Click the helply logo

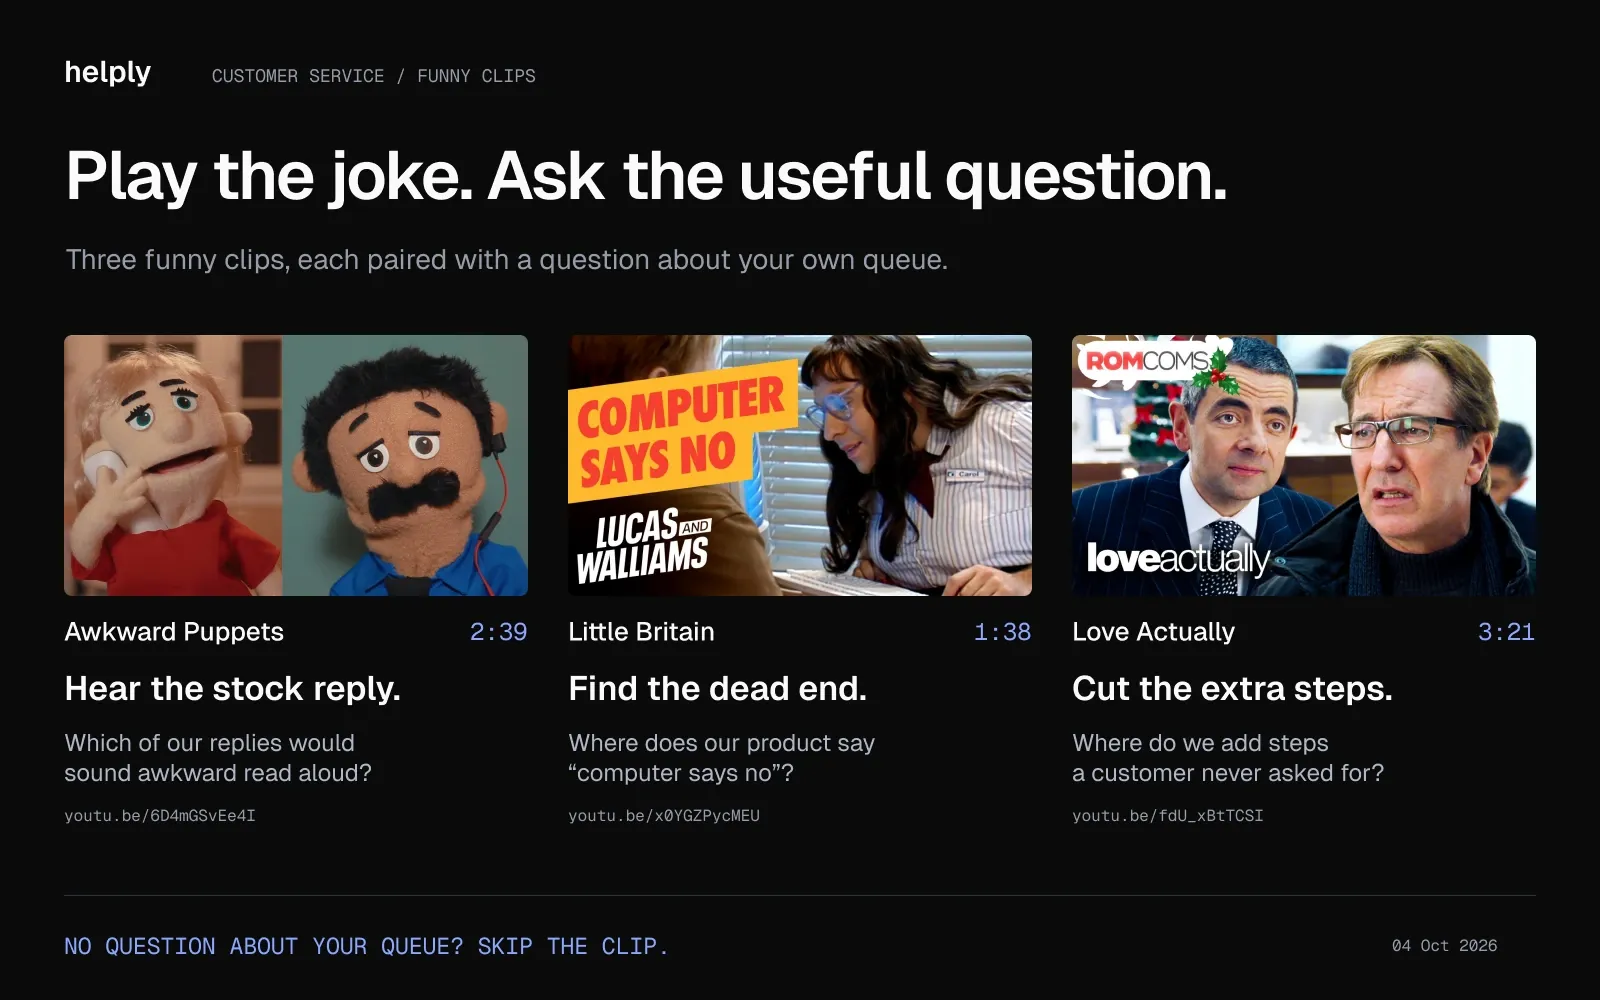click(107, 73)
